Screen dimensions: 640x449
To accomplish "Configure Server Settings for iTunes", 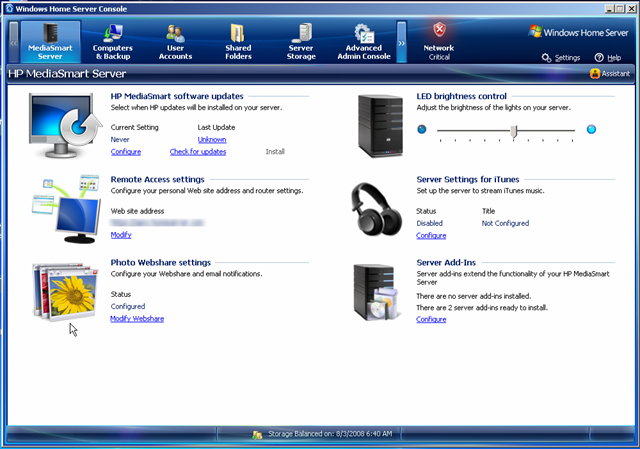I will coord(431,235).
